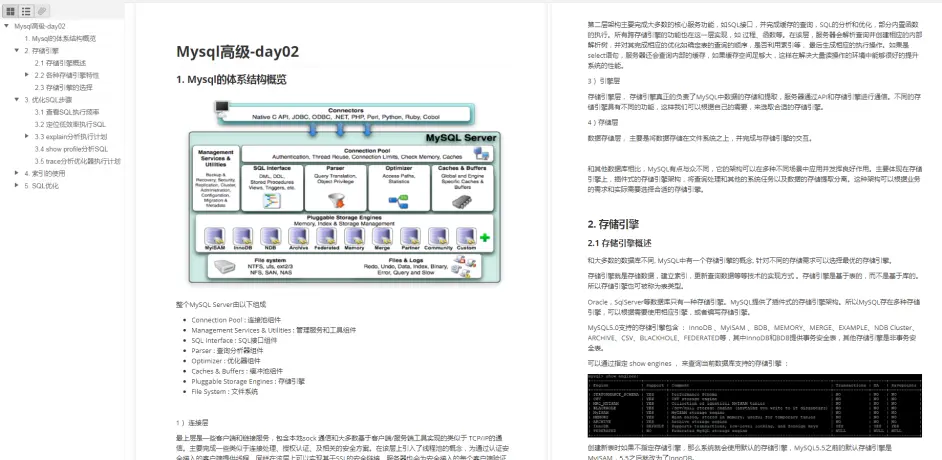Navigate to 3.2 定位低效率执行SQL
The width and height of the screenshot is (942, 460).
coord(70,124)
